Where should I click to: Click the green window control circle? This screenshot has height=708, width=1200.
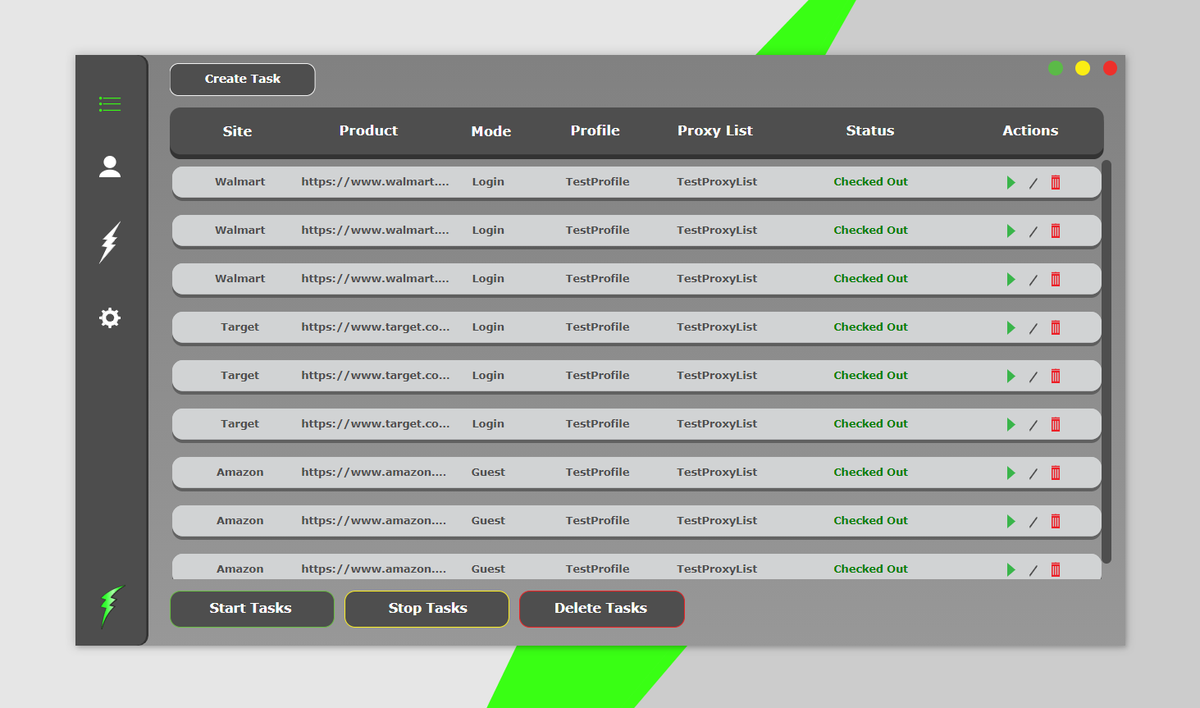tap(1056, 68)
